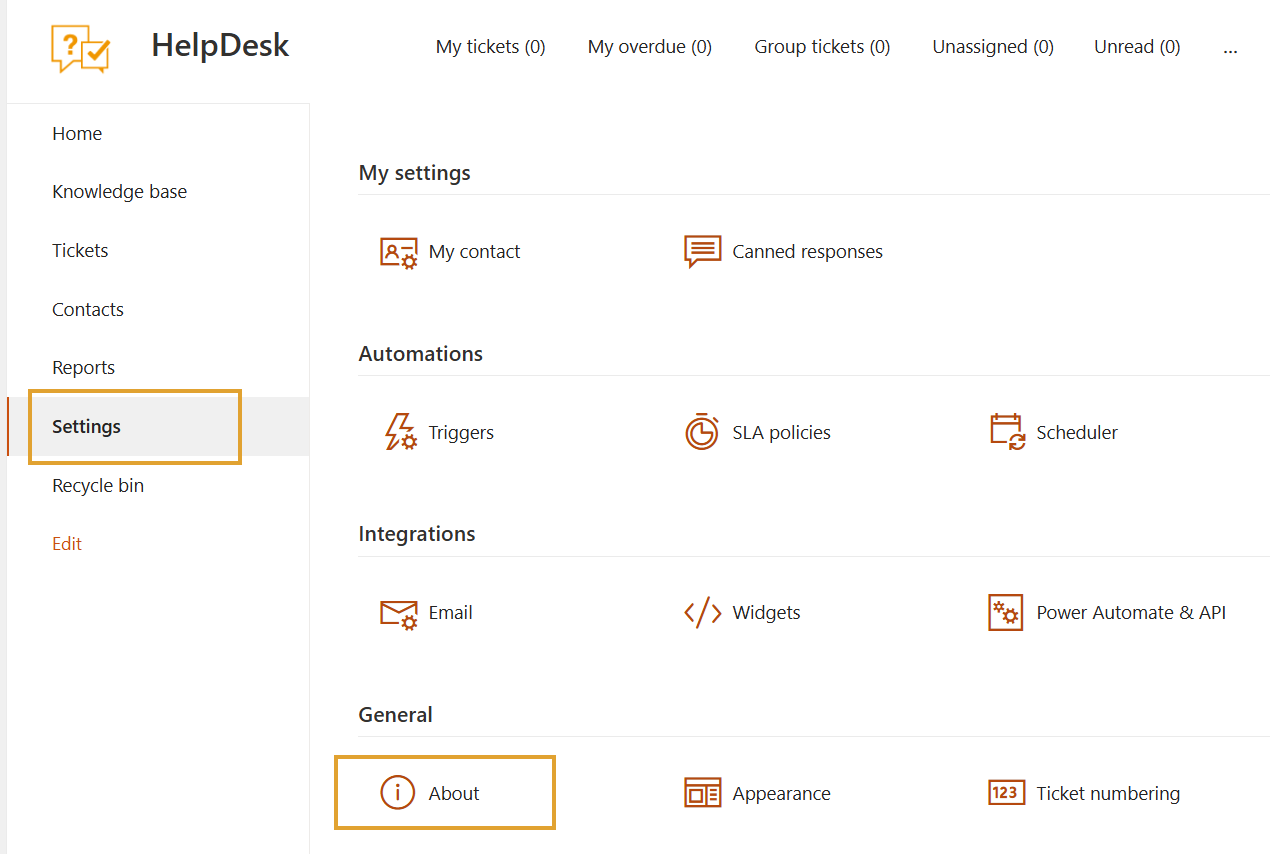This screenshot has width=1277, height=854.
Task: Open the About label
Action: click(454, 793)
